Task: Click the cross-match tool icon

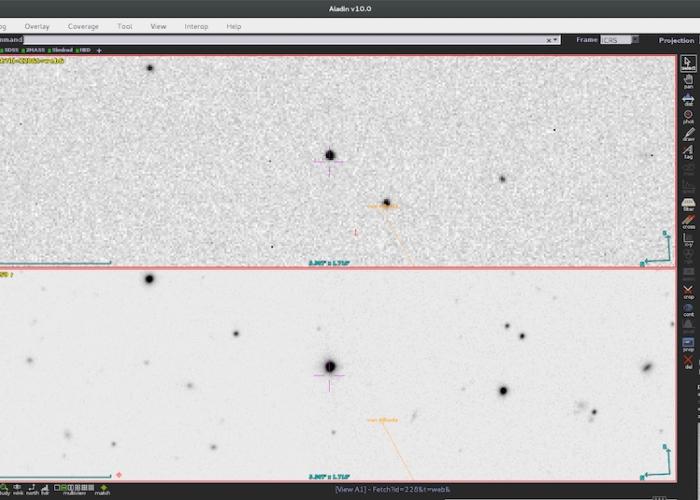Action: click(x=688, y=221)
